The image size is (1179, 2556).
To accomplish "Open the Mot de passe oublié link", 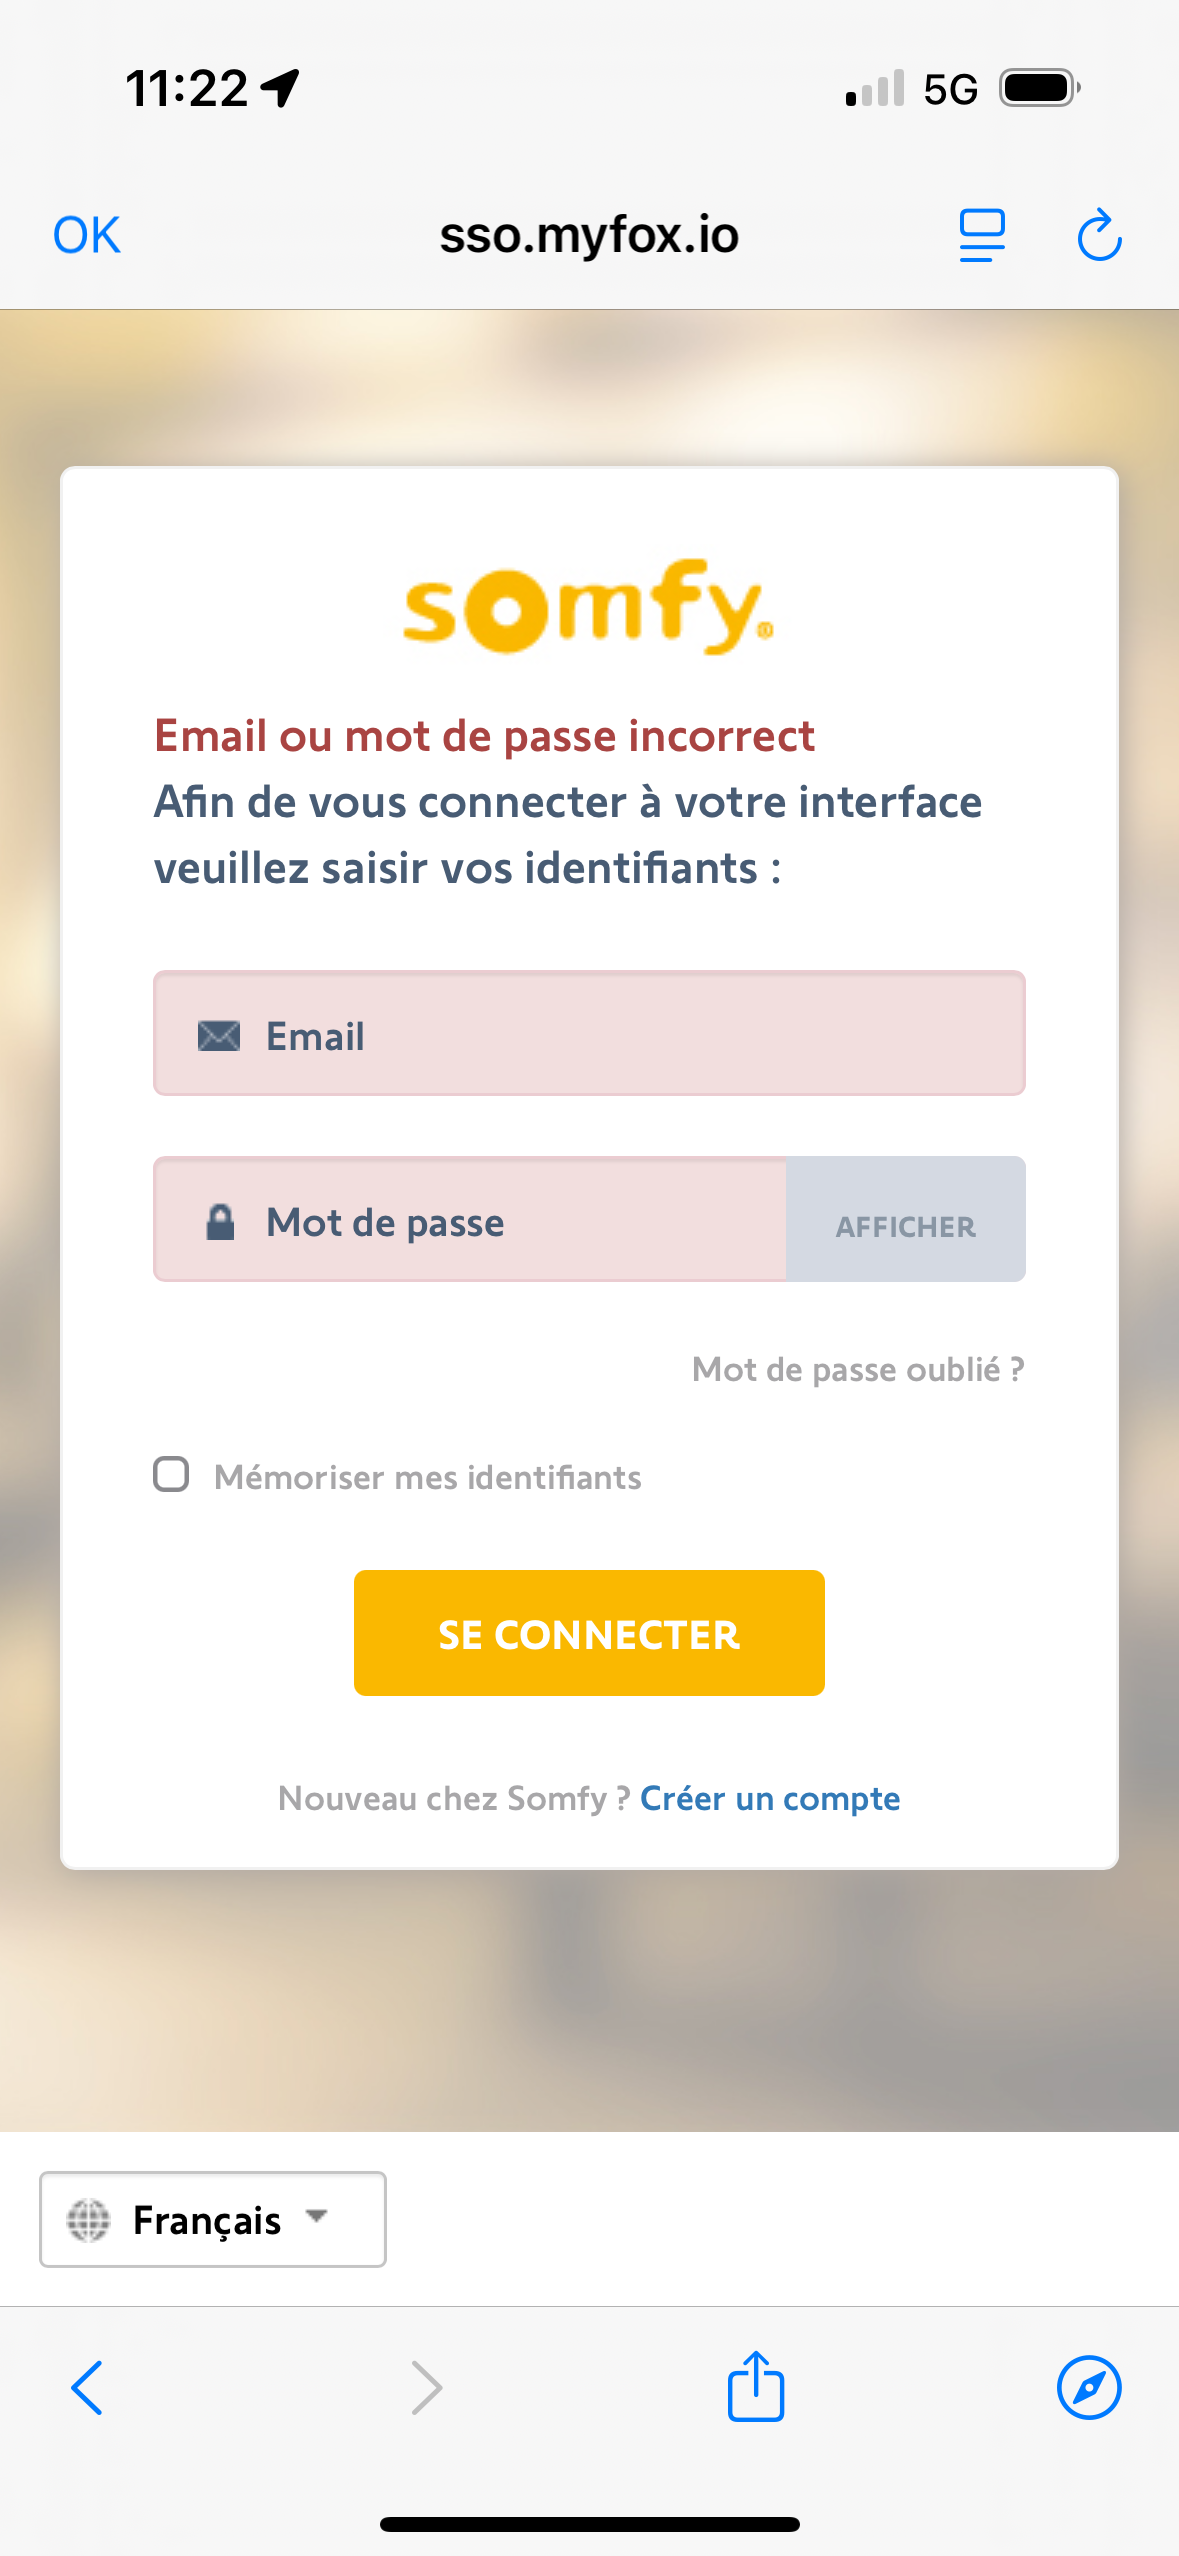I will (x=858, y=1369).
